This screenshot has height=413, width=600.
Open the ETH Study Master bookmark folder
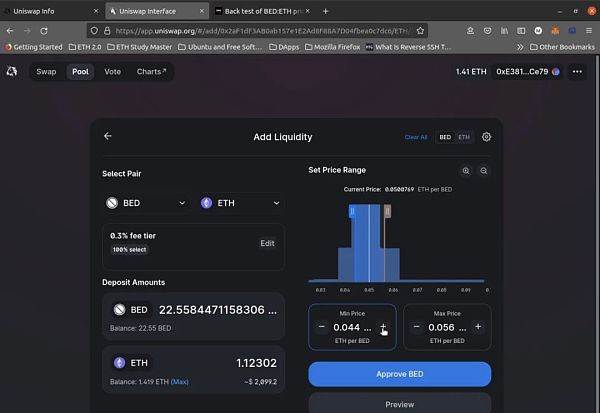pos(140,47)
